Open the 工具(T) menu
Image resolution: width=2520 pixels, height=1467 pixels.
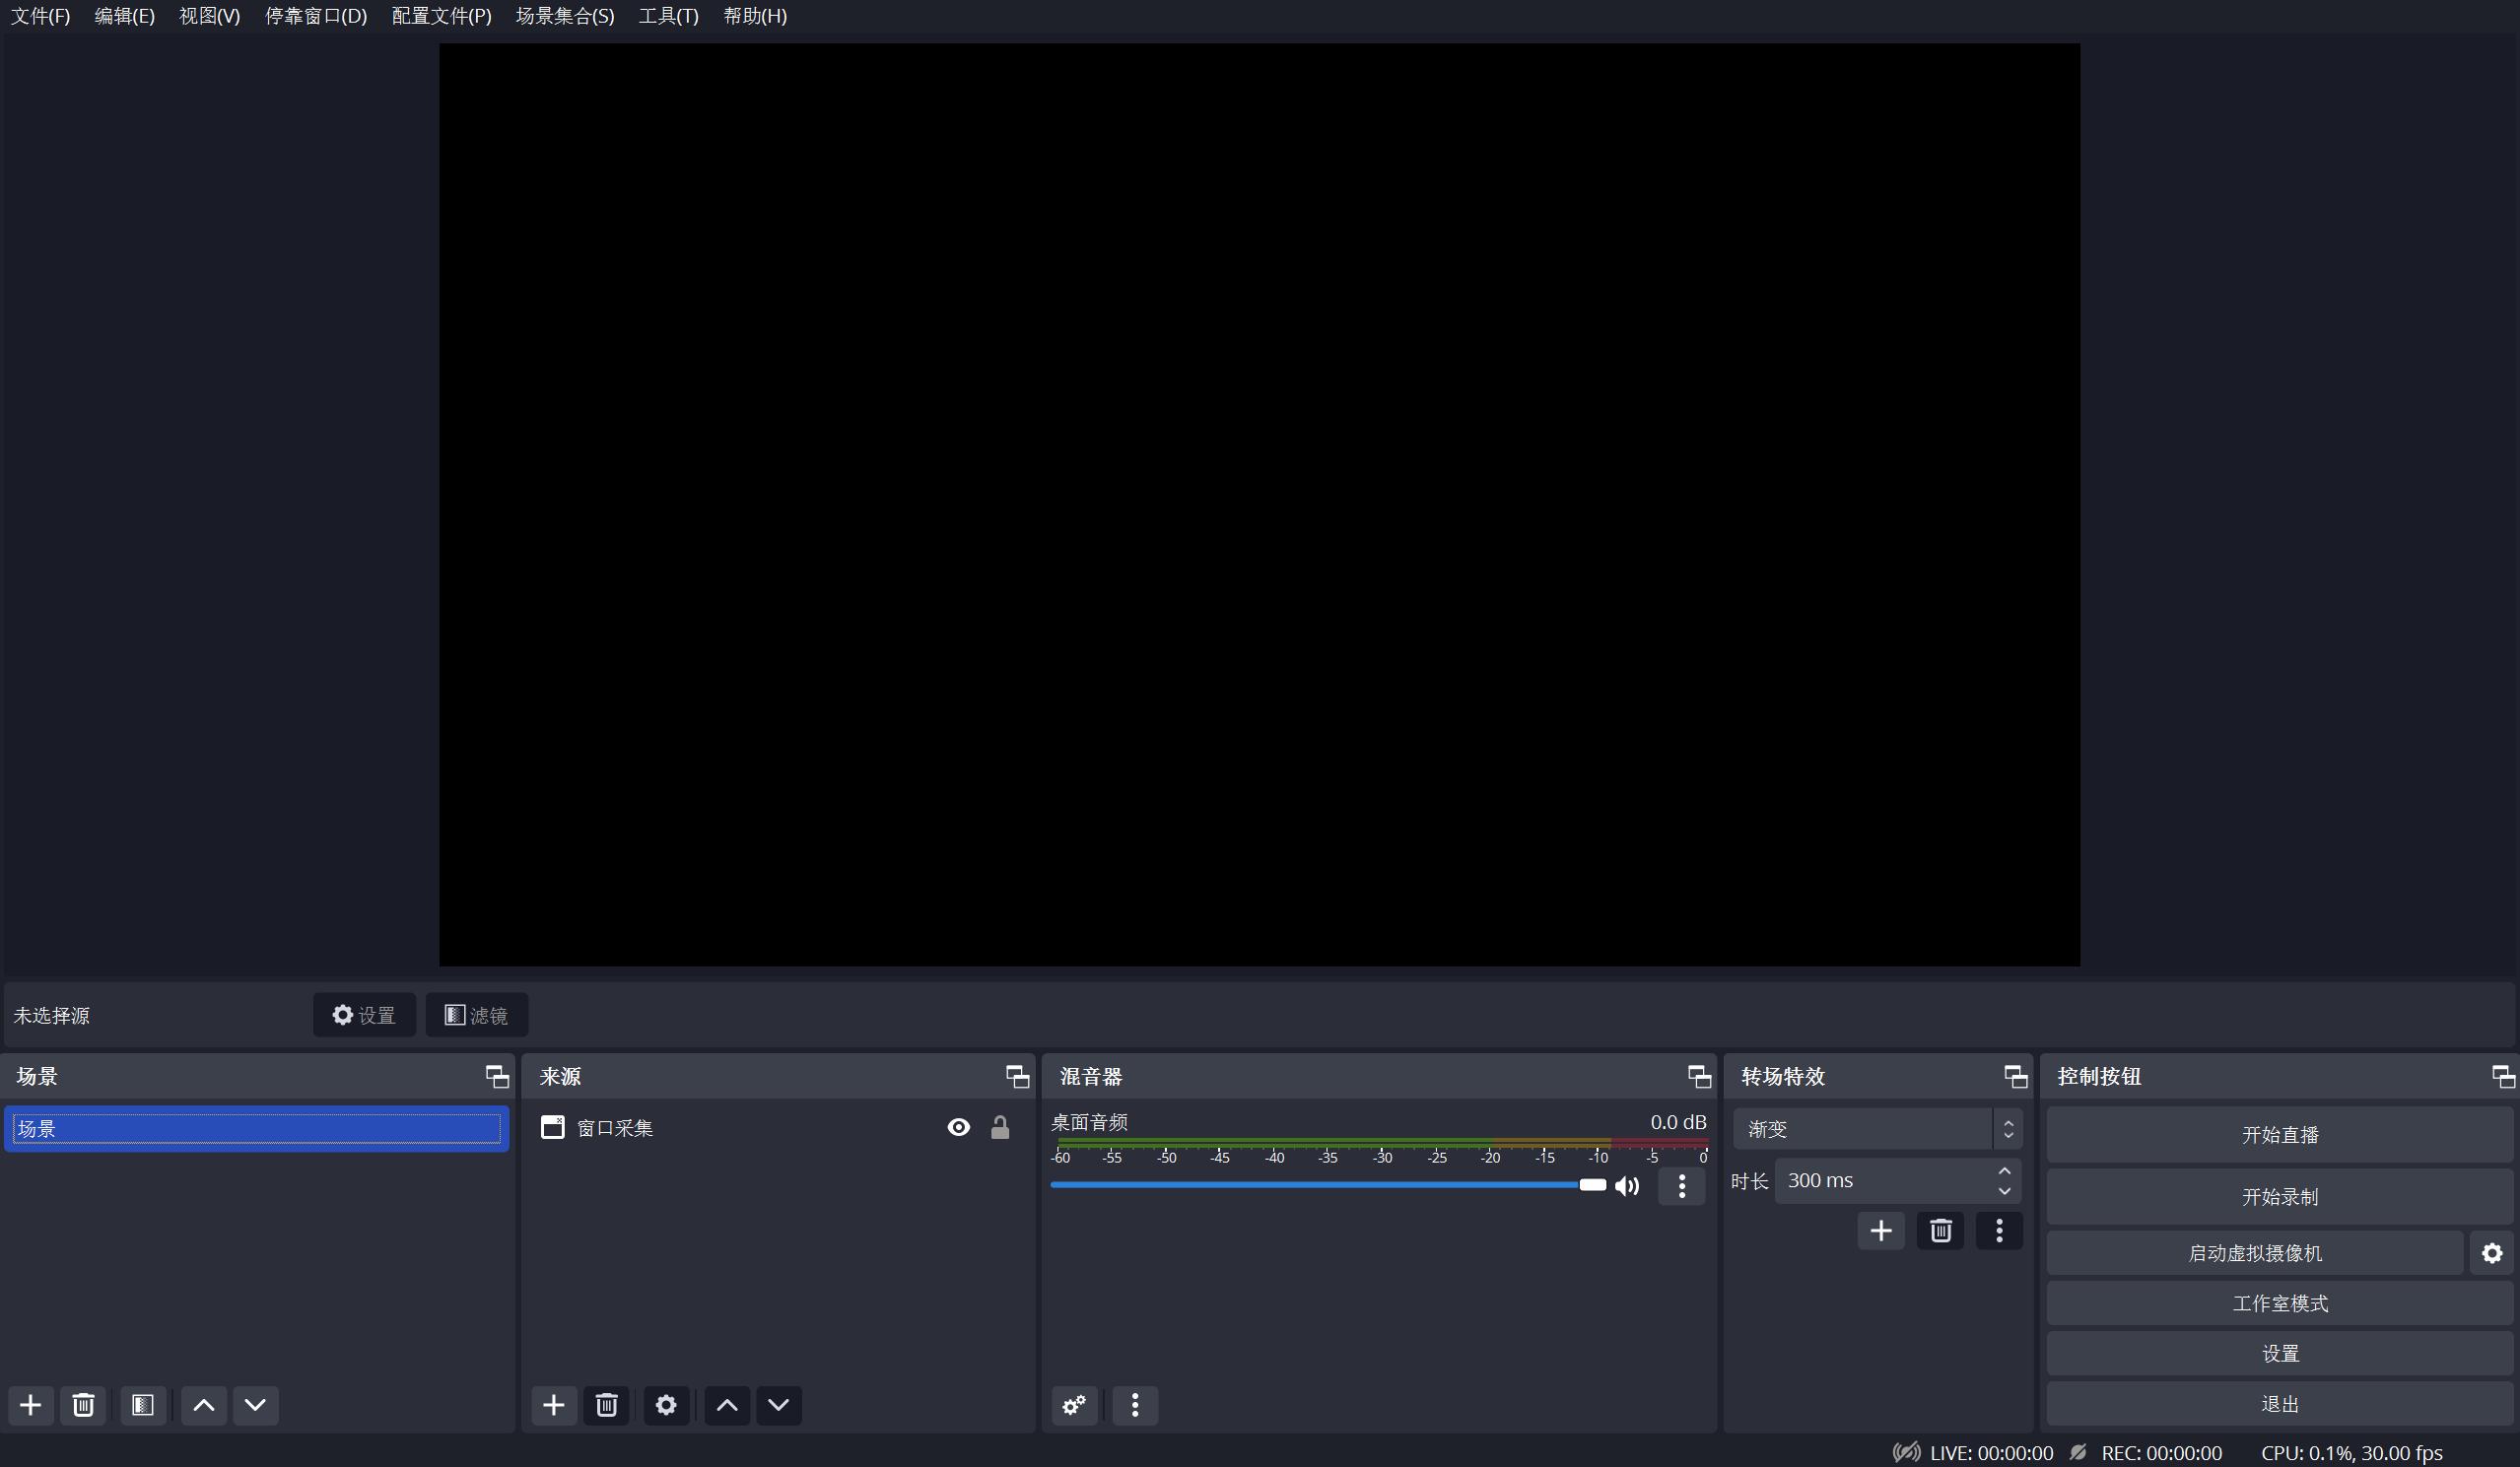click(x=668, y=16)
